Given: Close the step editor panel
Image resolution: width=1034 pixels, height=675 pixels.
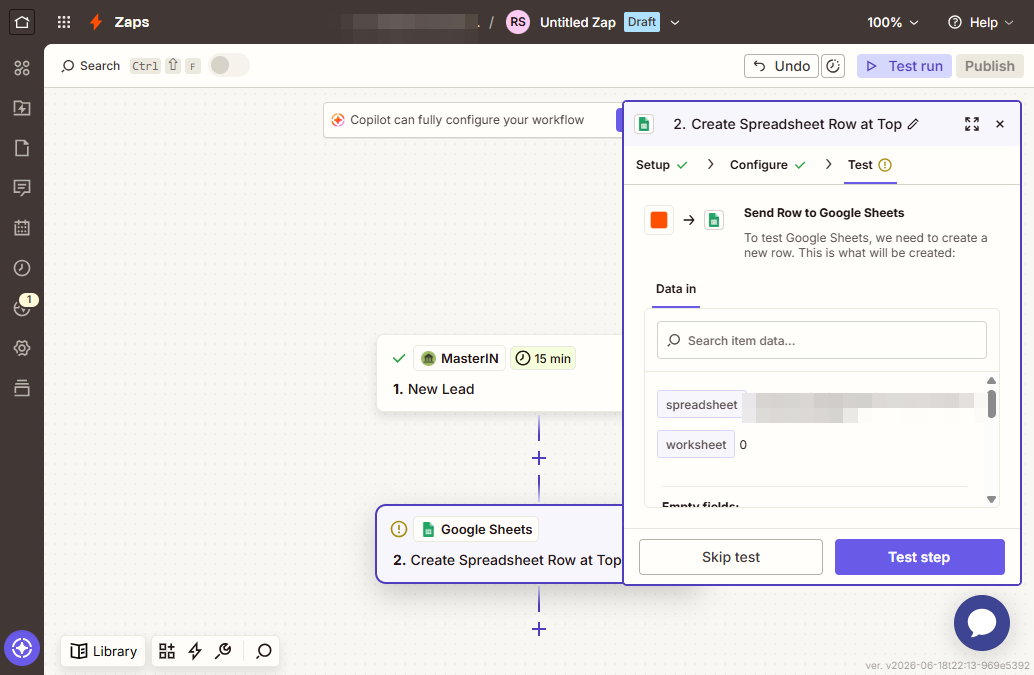Looking at the screenshot, I should pos(1000,124).
